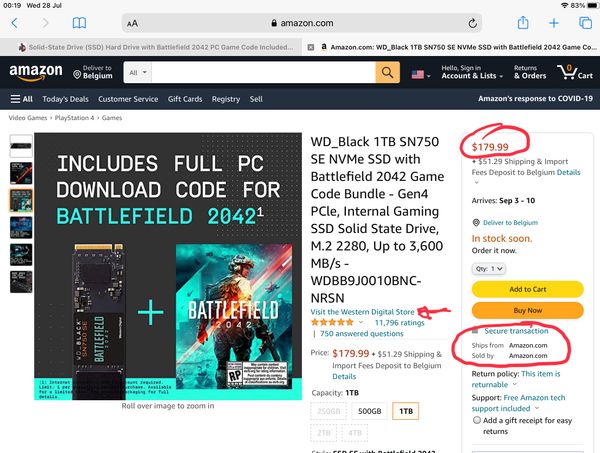Viewport: 600px width, 453px height.
Task: Visit the Western Digital Store link
Action: [362, 312]
